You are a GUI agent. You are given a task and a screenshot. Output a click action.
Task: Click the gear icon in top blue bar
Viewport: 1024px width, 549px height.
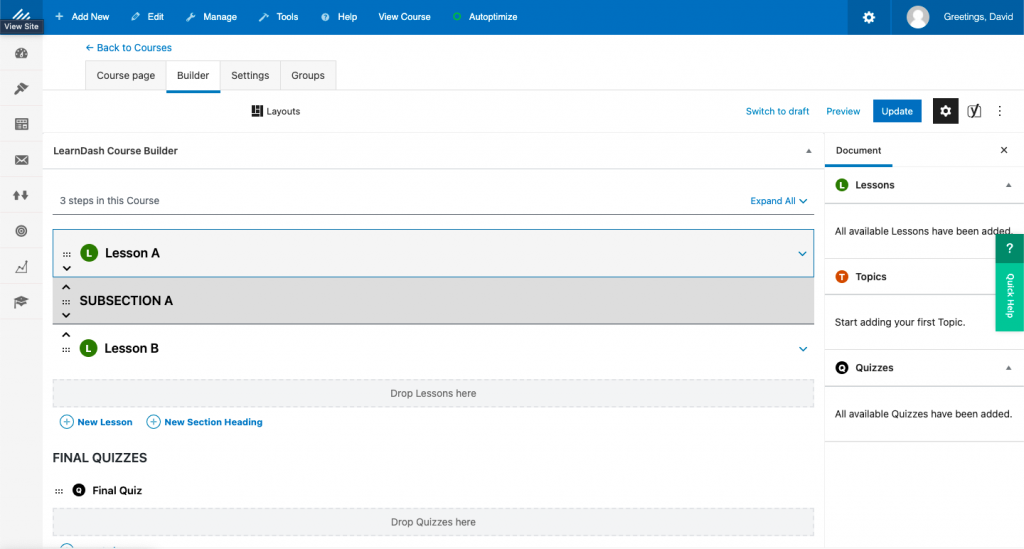869,17
